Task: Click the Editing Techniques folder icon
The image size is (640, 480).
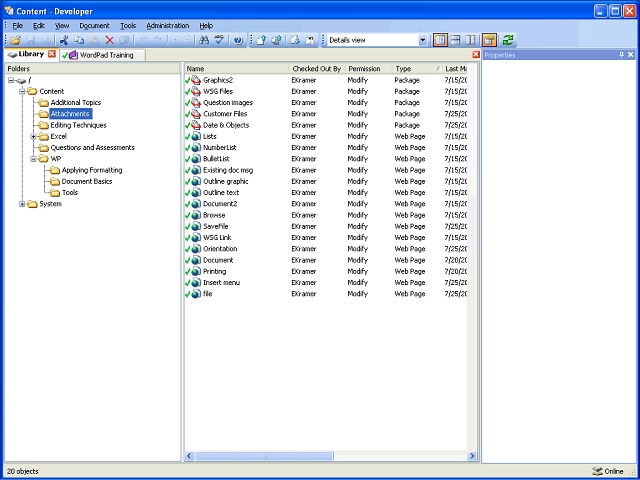Action: click(x=44, y=125)
